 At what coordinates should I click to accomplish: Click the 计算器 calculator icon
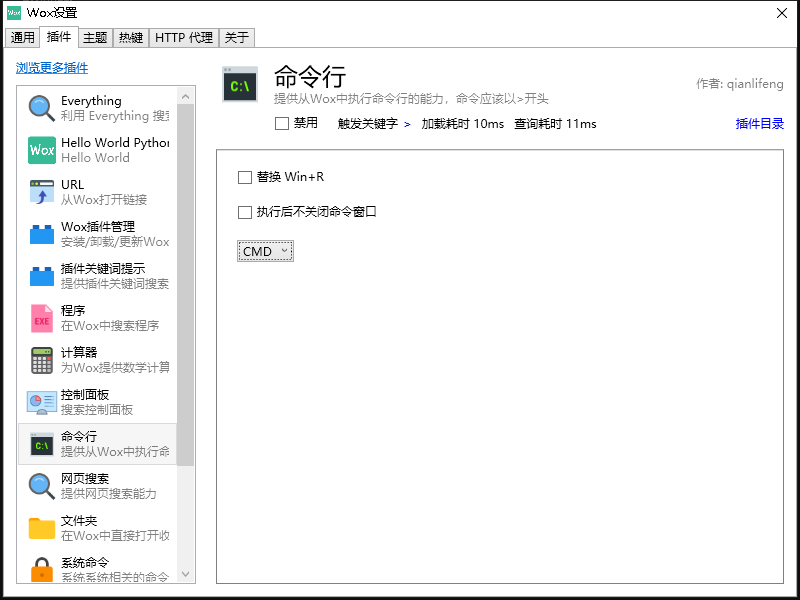(x=41, y=360)
